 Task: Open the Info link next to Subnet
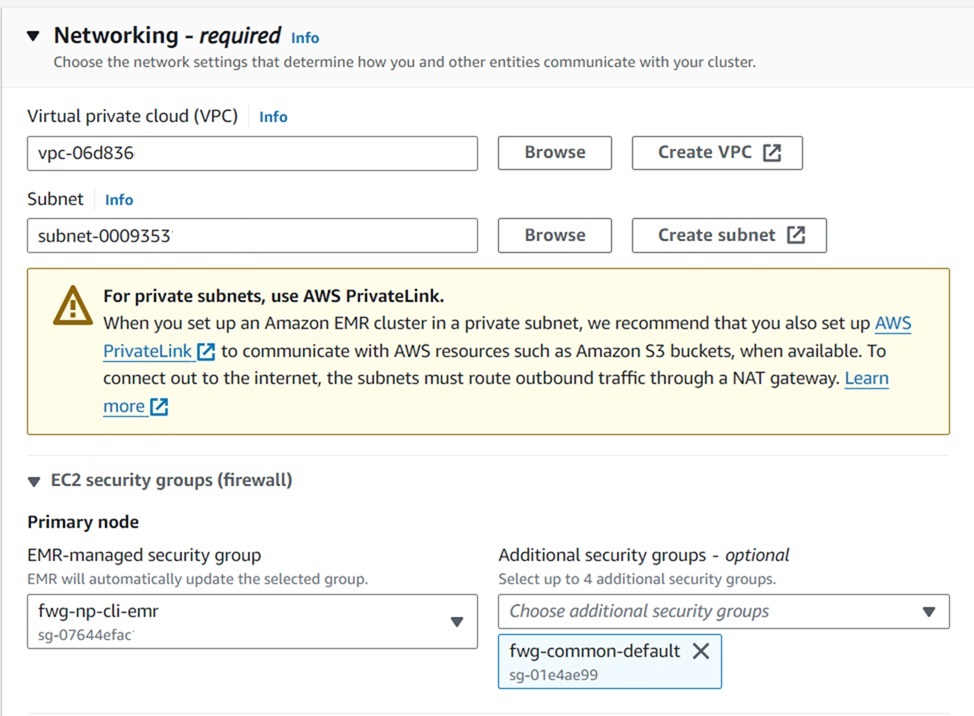tap(119, 200)
